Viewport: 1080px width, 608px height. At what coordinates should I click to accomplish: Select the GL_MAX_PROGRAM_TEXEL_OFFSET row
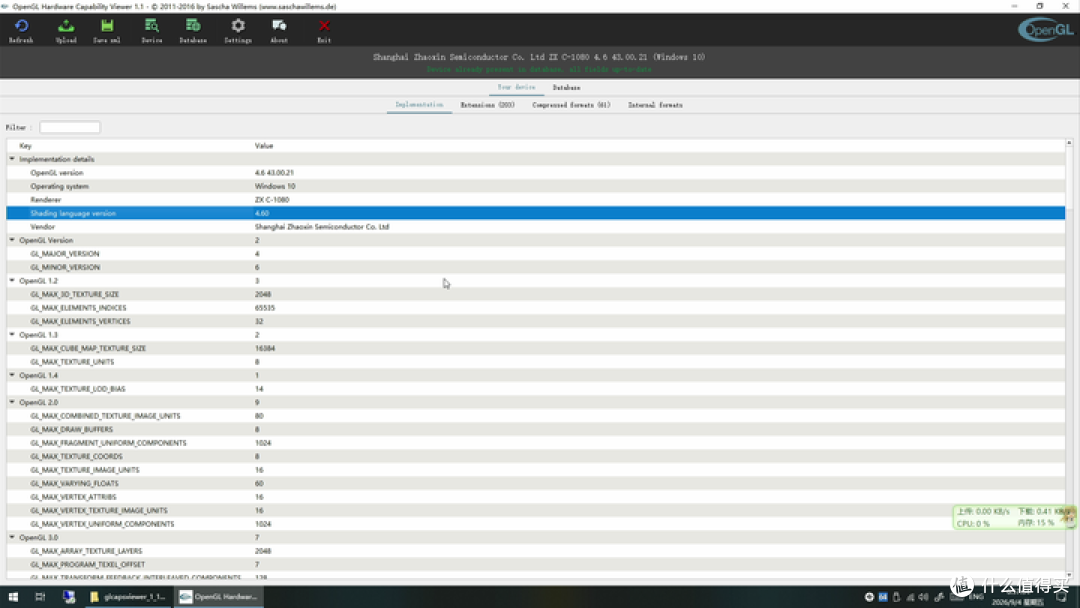pyautogui.click(x=536, y=564)
